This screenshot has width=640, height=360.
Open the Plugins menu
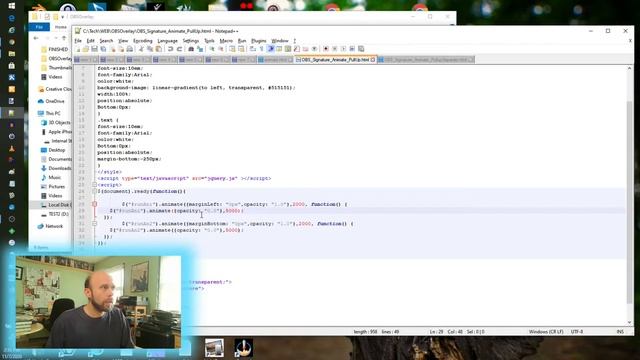[x=258, y=41]
